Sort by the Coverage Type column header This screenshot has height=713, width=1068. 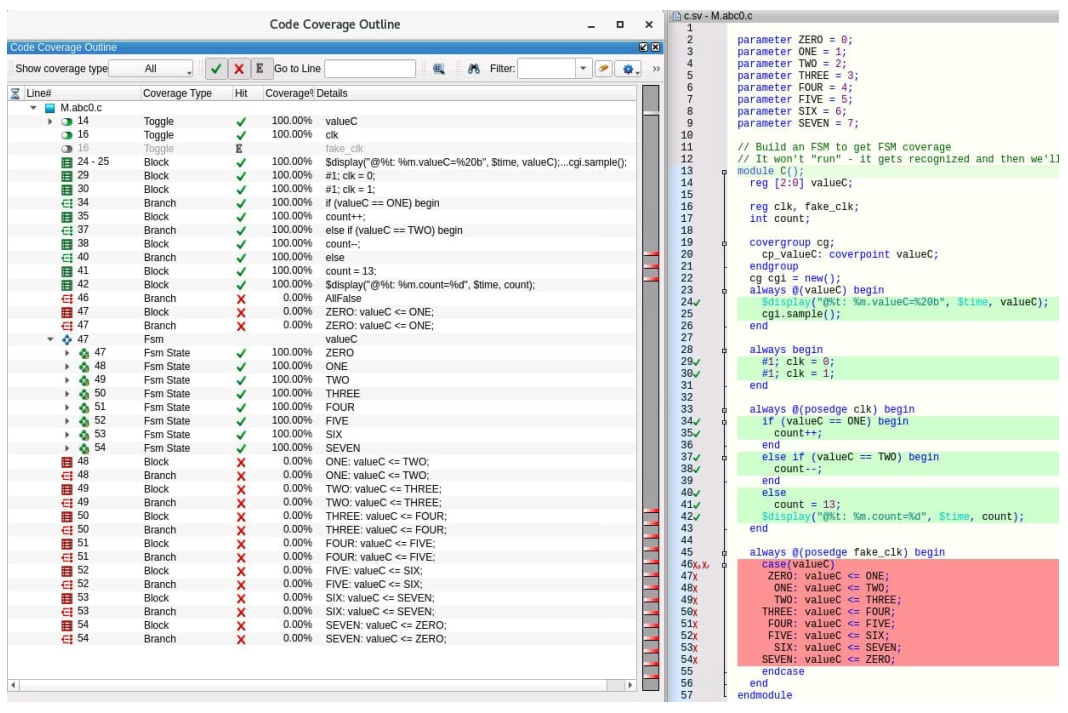177,93
